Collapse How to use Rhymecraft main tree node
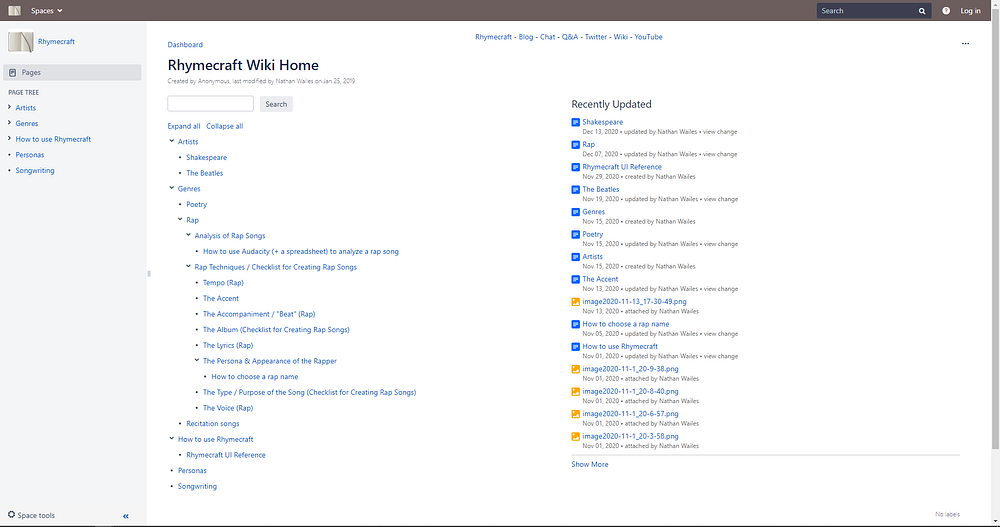This screenshot has width=1000, height=527. pos(172,439)
